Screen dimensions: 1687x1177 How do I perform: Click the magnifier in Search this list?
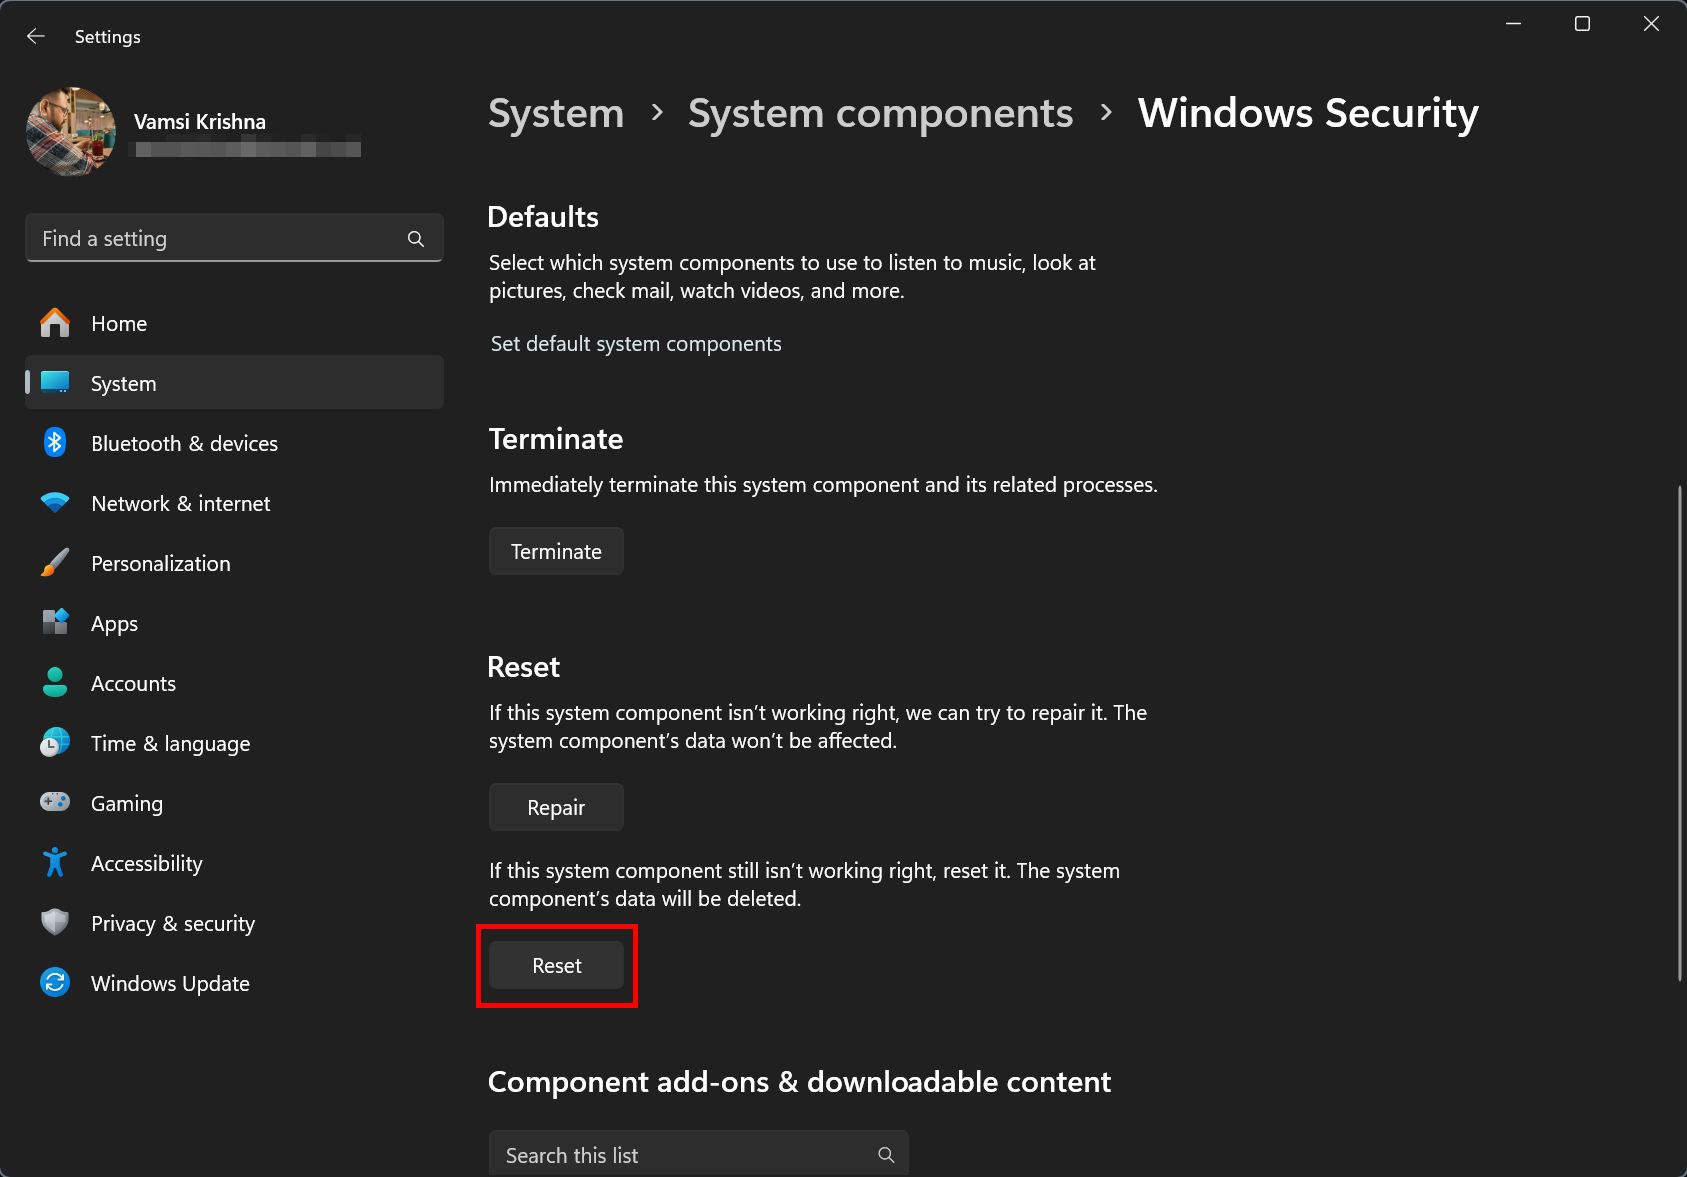[886, 1155]
